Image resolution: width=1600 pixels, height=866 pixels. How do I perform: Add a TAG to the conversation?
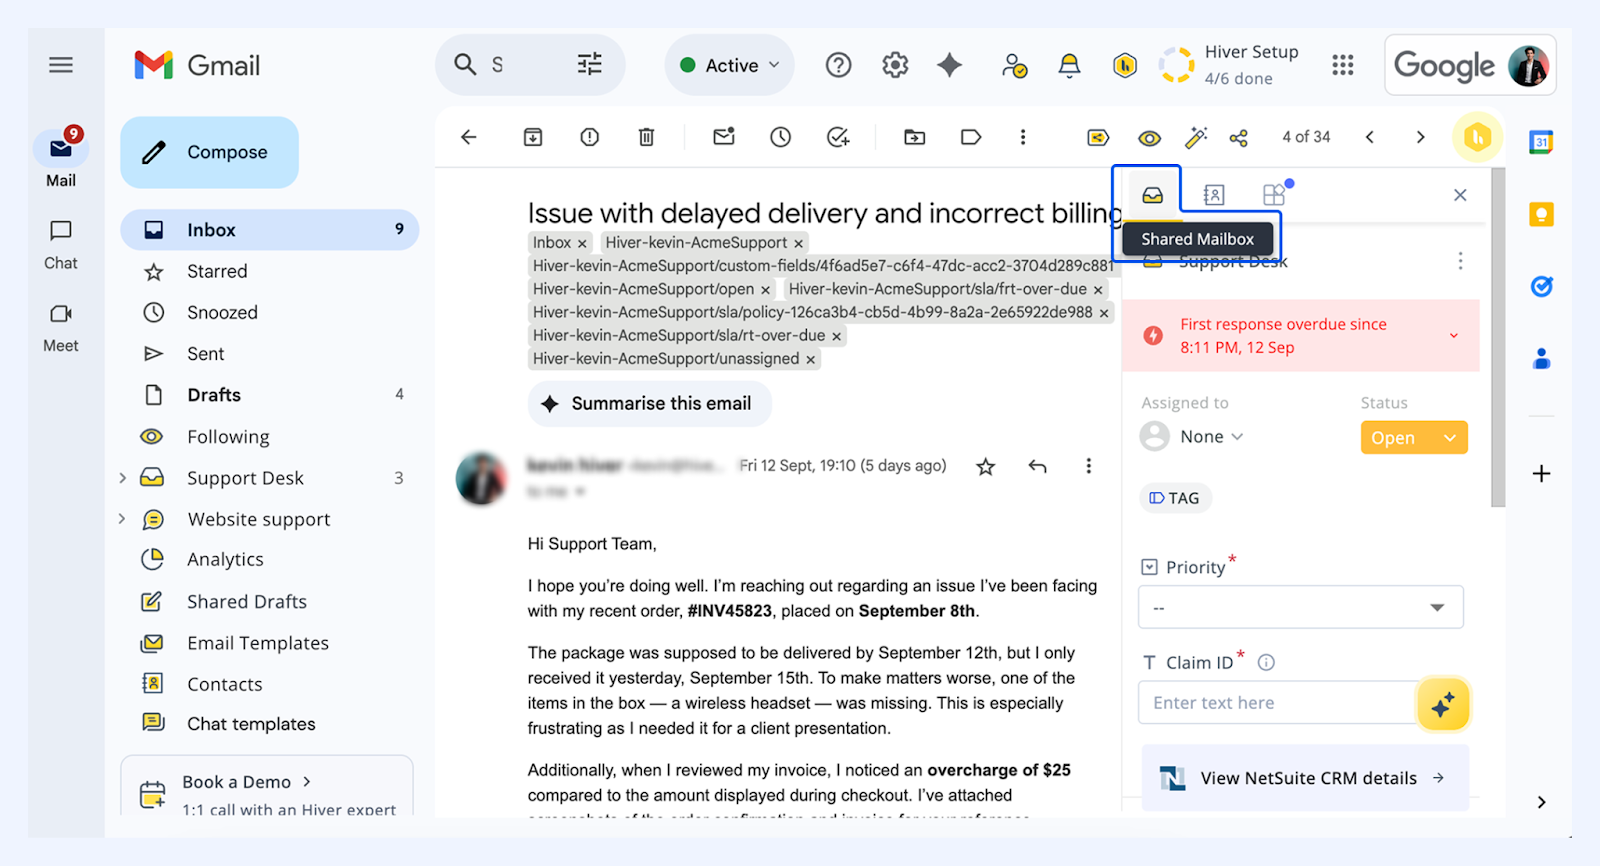[1175, 498]
